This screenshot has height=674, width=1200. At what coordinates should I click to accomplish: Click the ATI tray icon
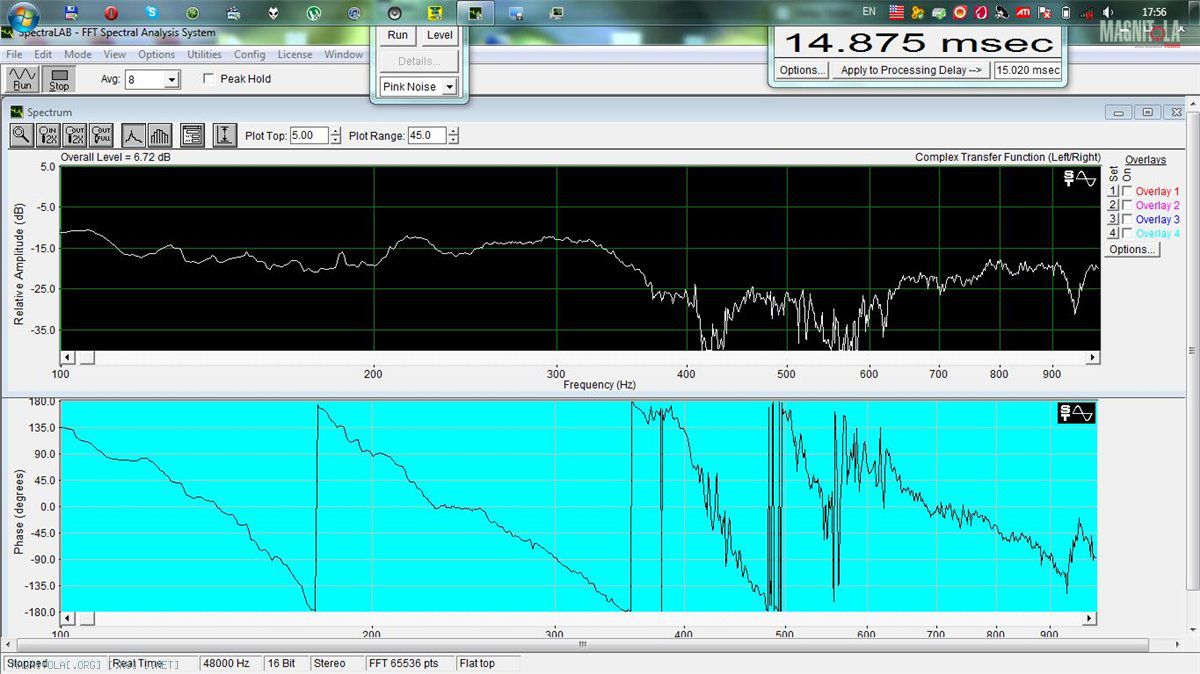[1023, 13]
